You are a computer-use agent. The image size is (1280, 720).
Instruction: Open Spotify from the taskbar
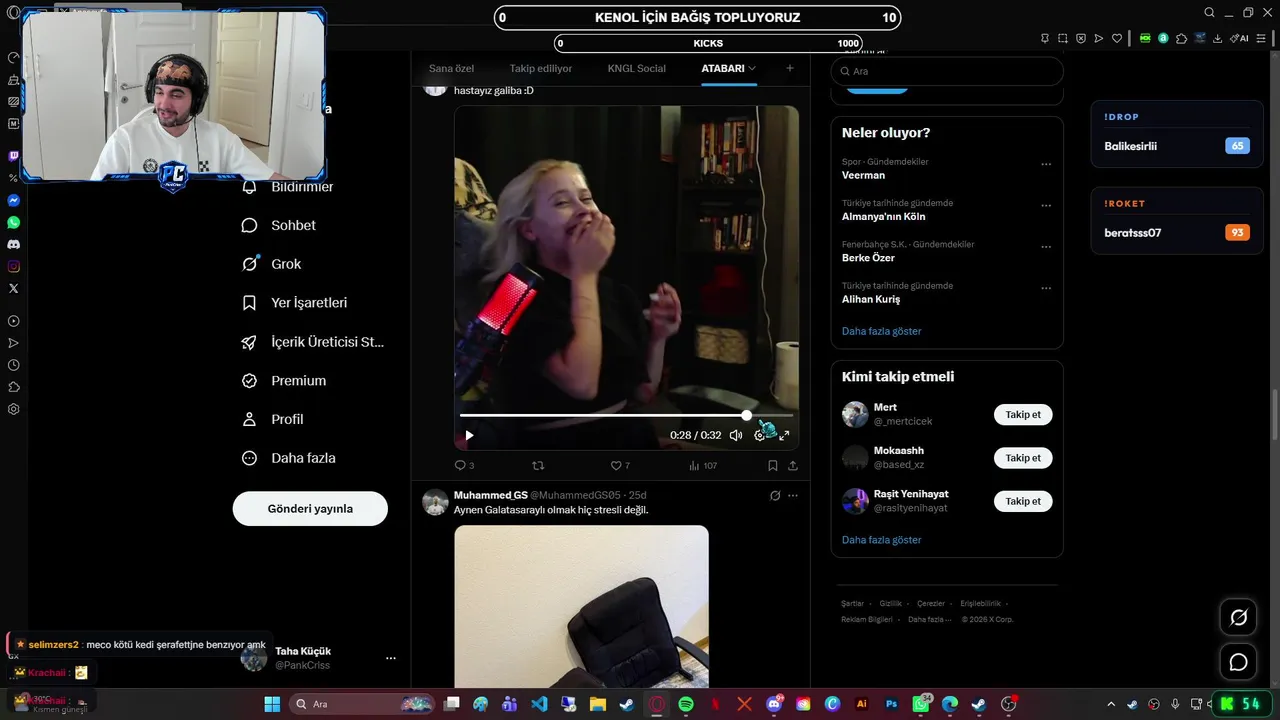coord(686,704)
